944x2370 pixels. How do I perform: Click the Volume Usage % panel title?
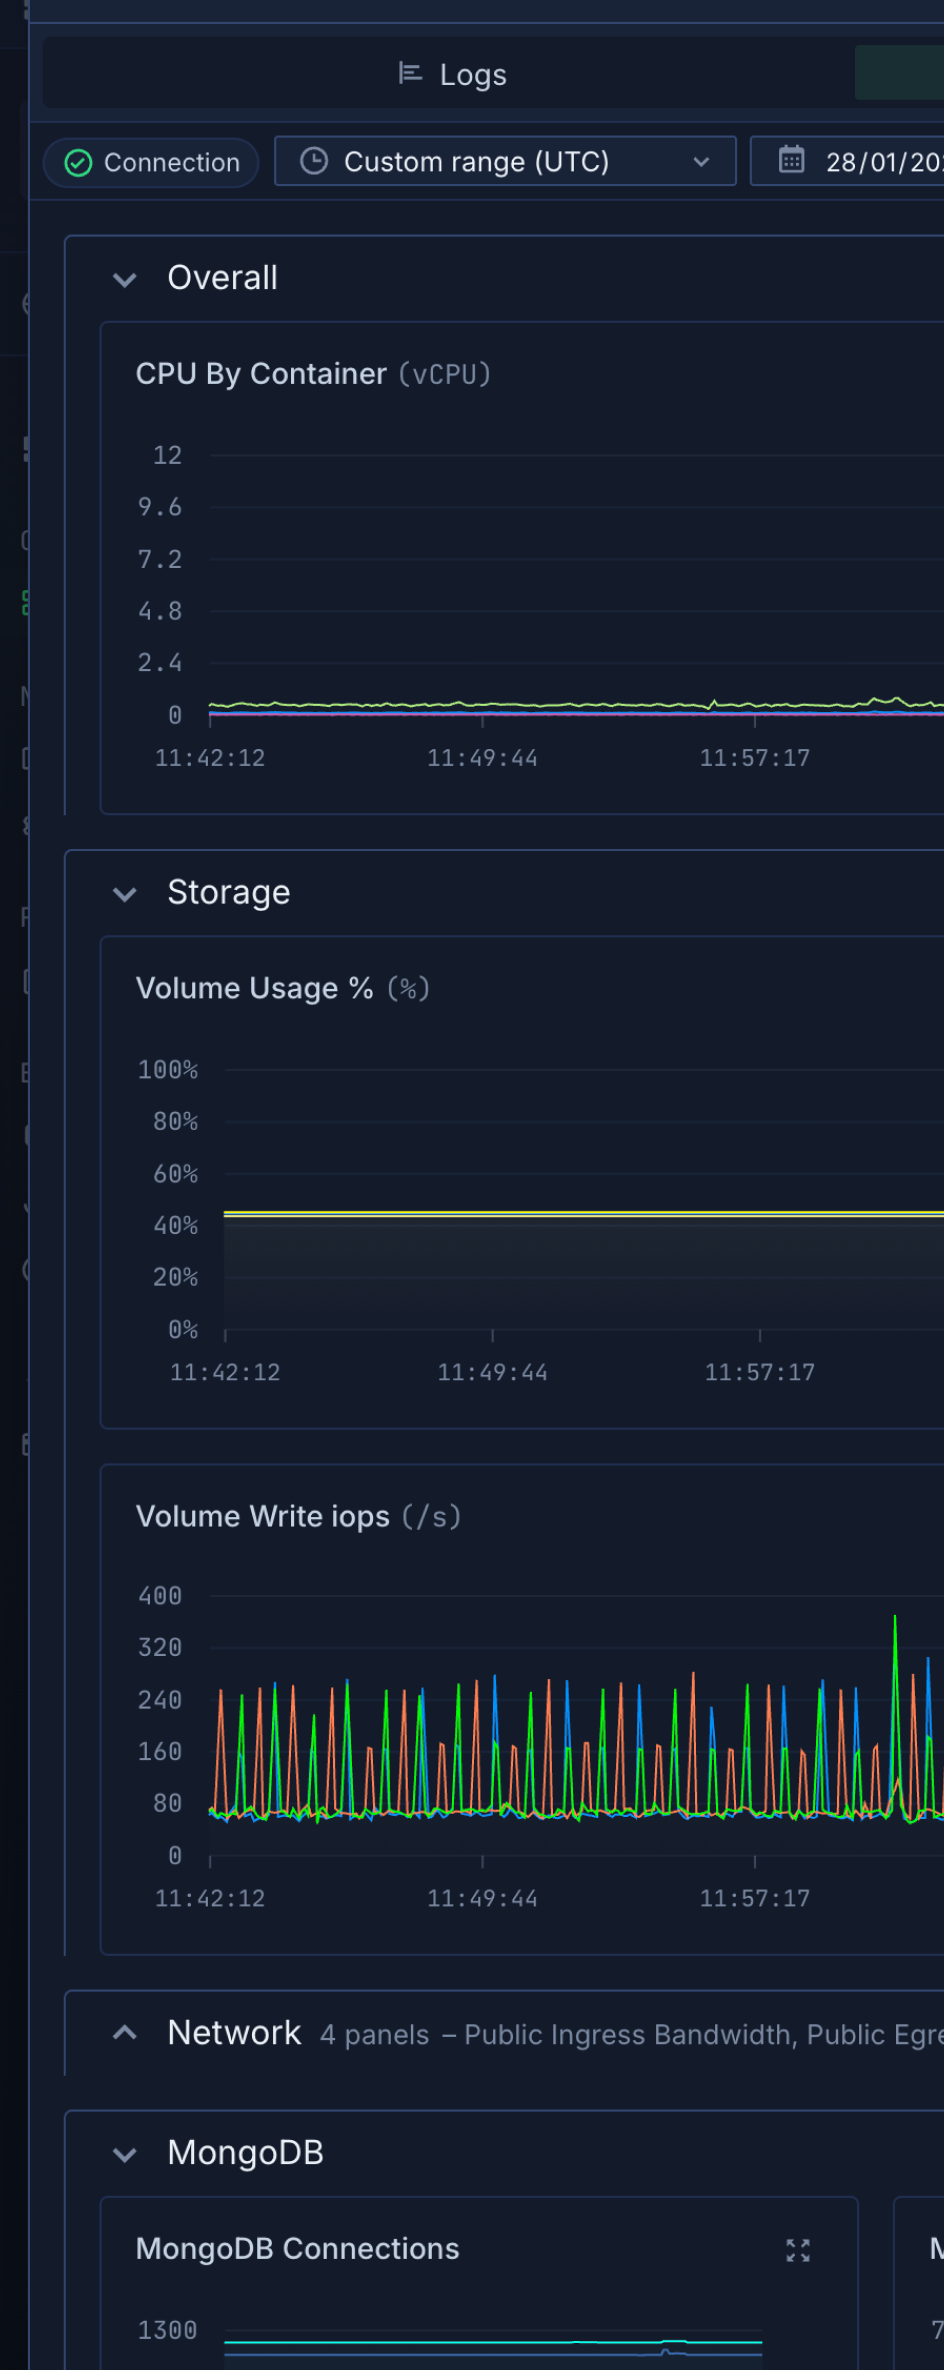[254, 988]
